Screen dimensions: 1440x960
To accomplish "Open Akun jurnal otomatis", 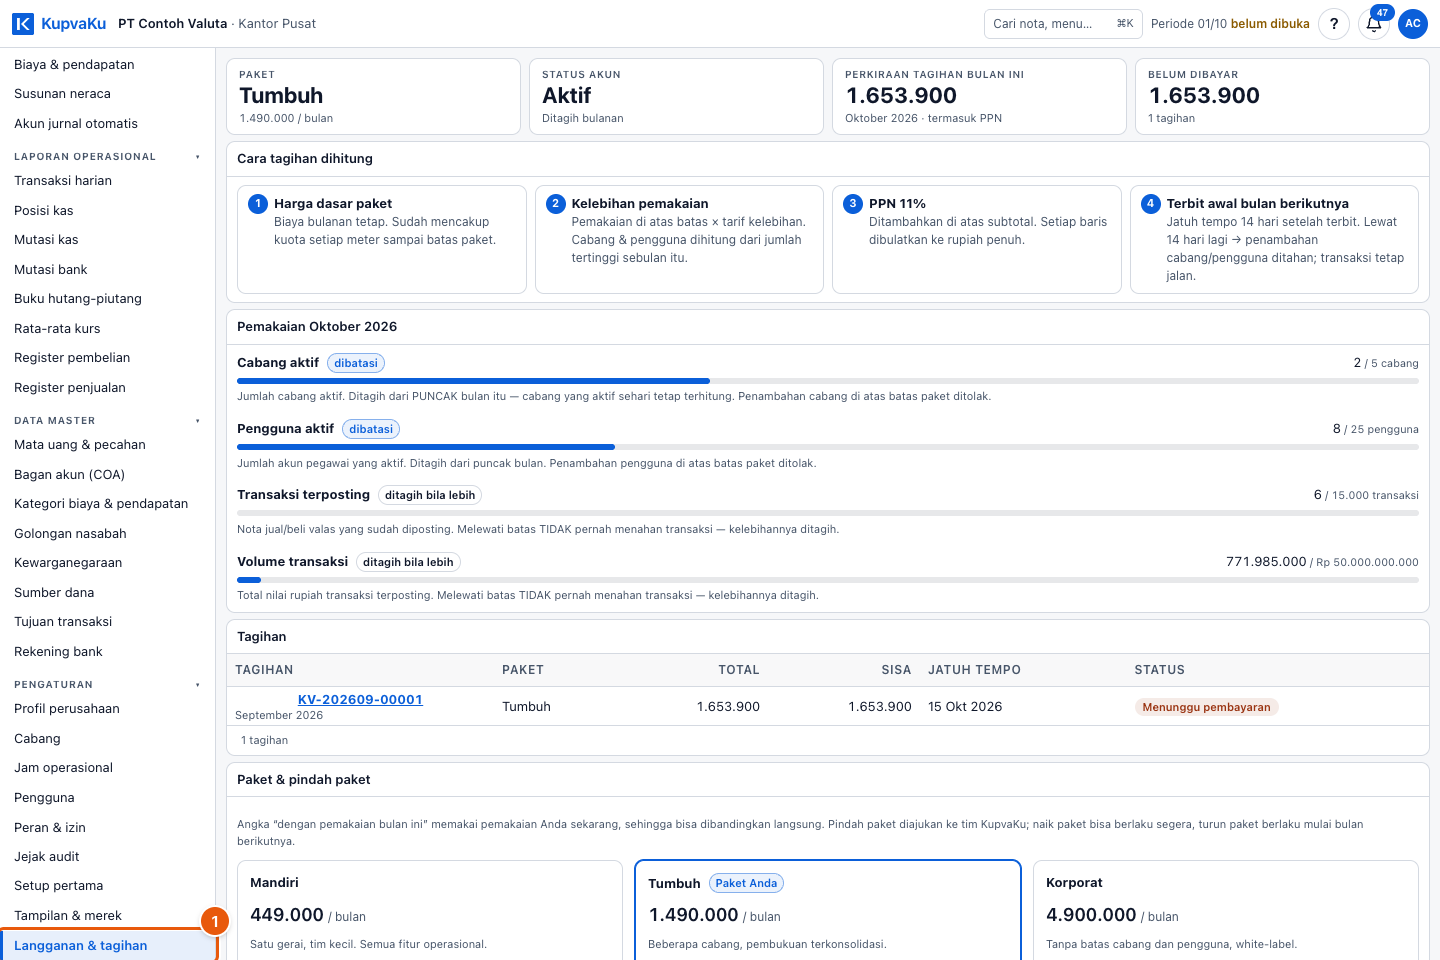I will point(107,124).
